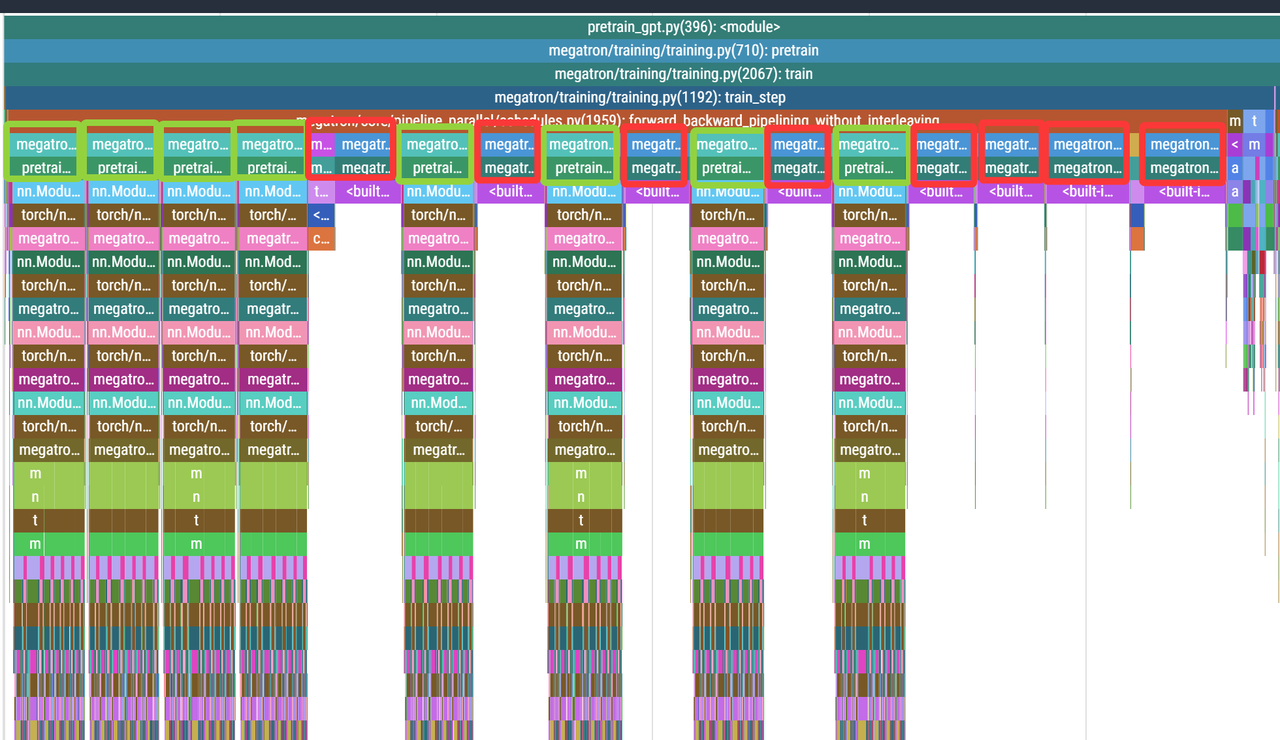Click the rightmost red-boxed megatron frame
The image size is (1280, 740).
point(1184,144)
